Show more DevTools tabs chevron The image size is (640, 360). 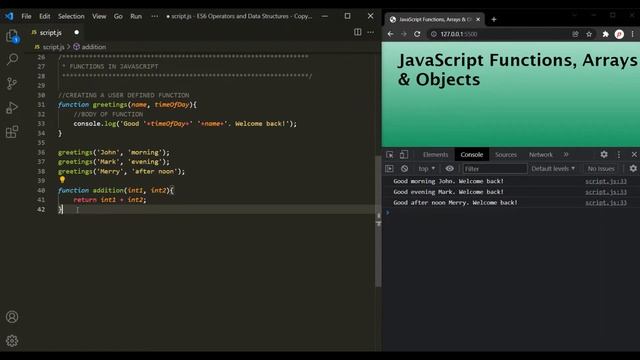pos(566,154)
